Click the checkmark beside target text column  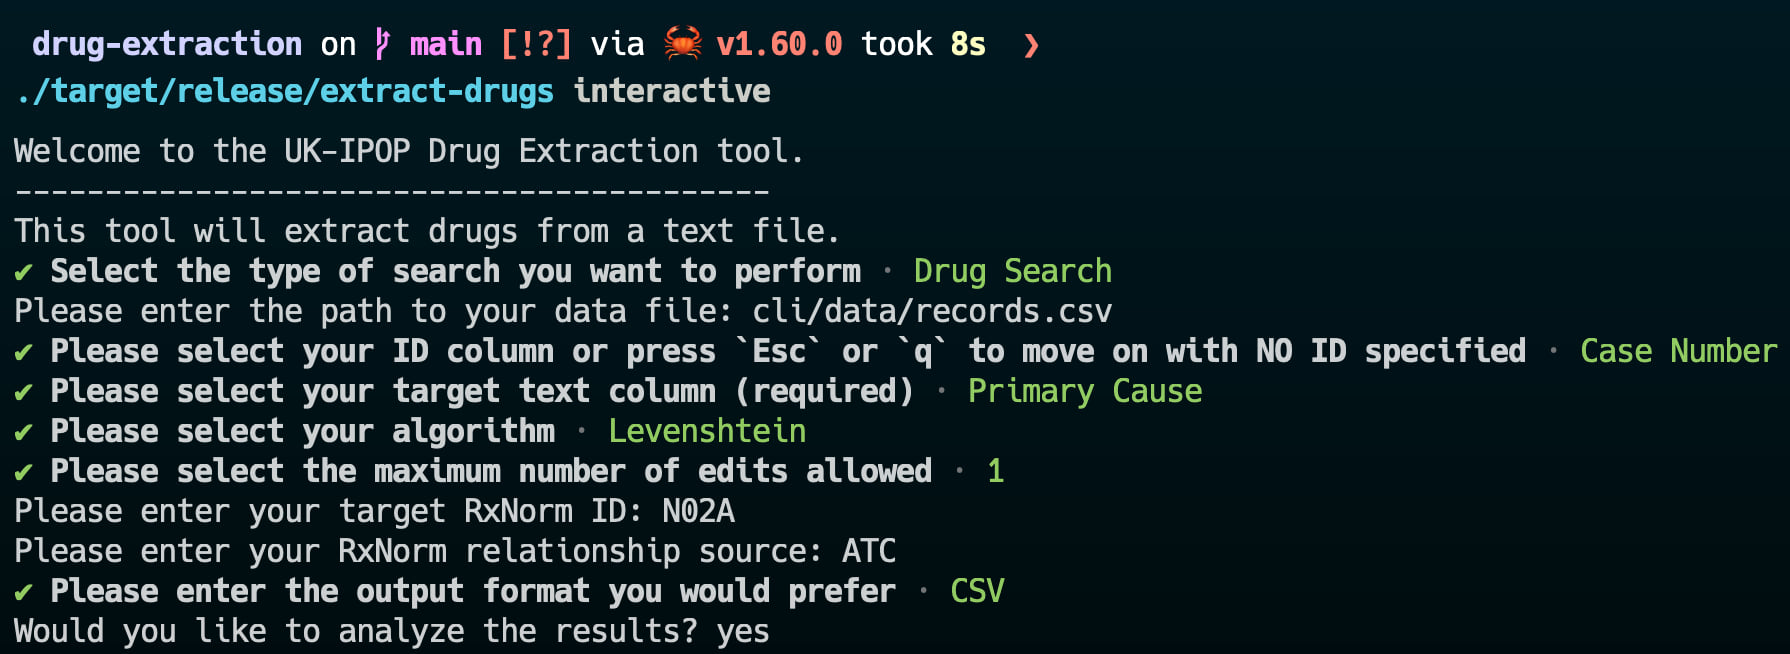[24, 392]
